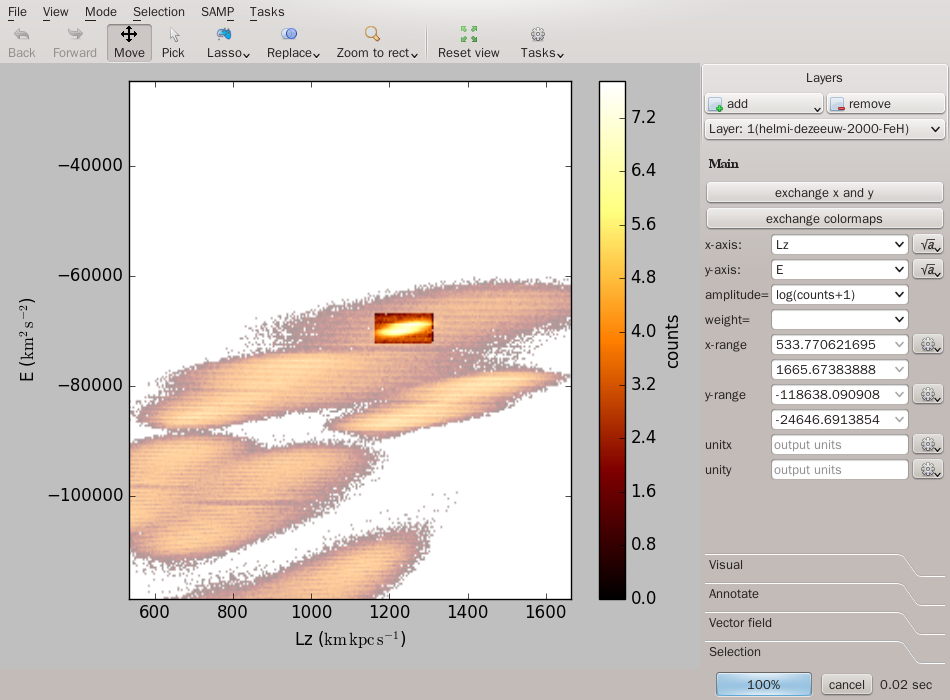Expand the Layer selector dropdown
The width and height of the screenshot is (950, 700).
824,129
